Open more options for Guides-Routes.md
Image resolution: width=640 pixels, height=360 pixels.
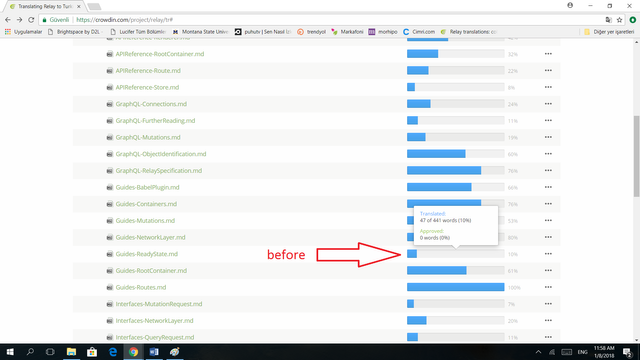[x=548, y=287]
